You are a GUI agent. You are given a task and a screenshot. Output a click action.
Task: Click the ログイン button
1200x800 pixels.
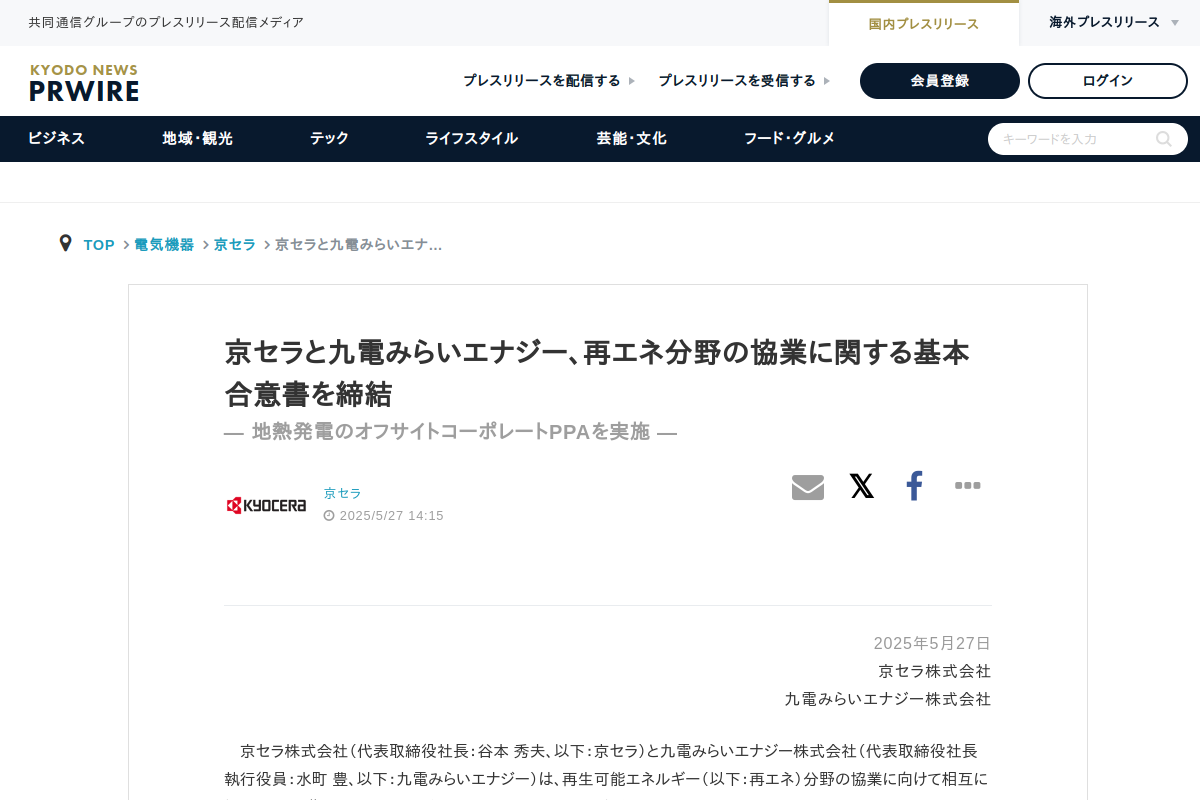pos(1108,81)
